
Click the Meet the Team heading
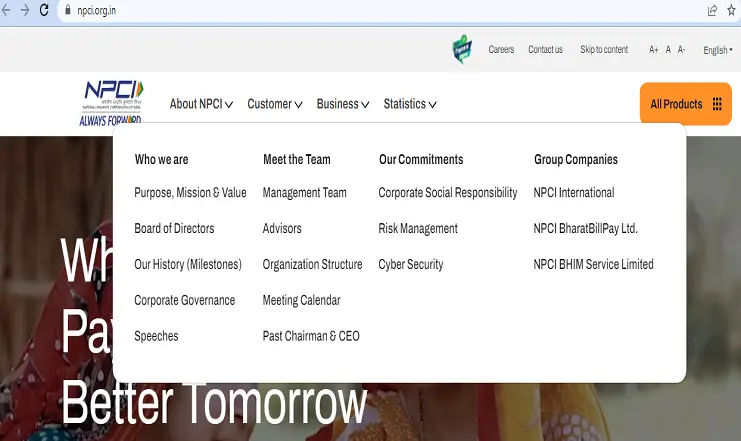(297, 160)
